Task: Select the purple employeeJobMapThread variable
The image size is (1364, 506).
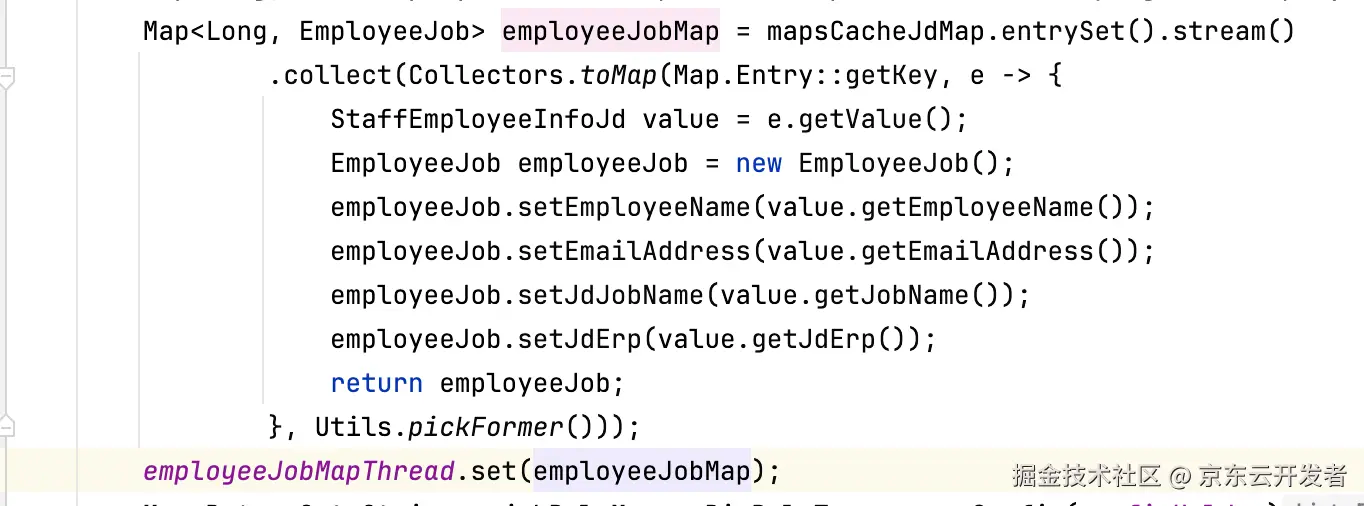Action: pyautogui.click(x=299, y=471)
